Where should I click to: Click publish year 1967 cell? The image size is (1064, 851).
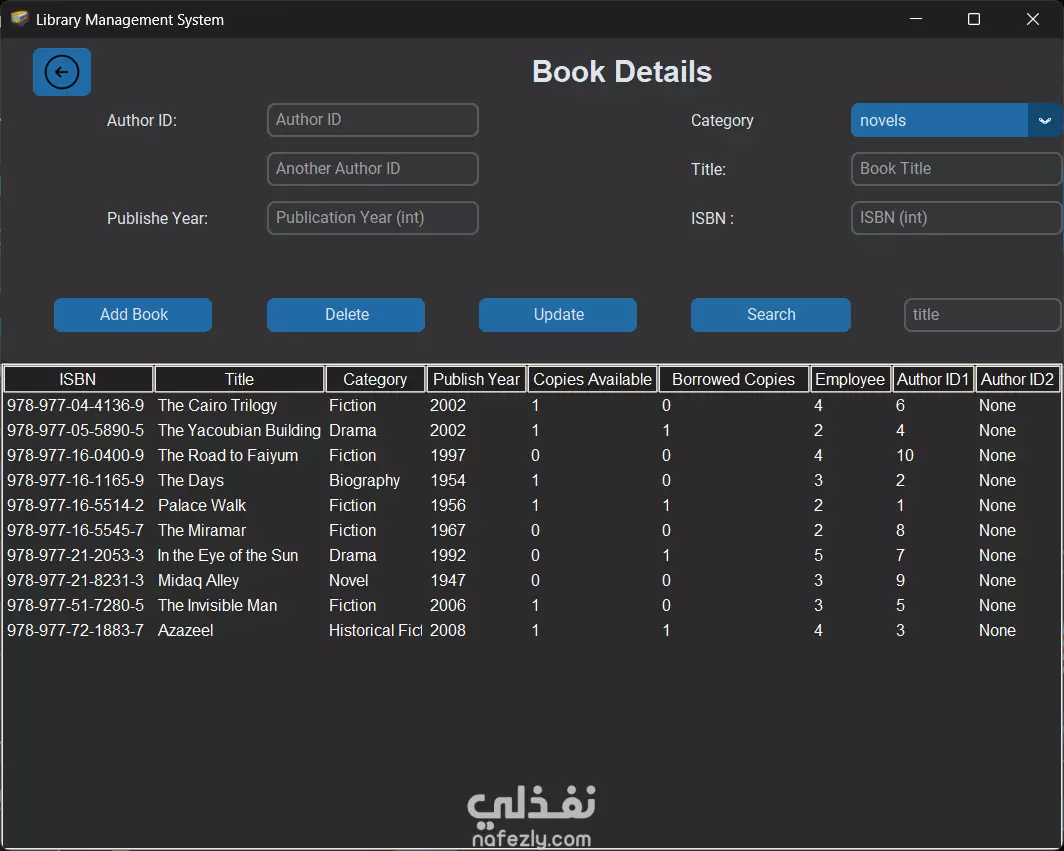point(448,531)
